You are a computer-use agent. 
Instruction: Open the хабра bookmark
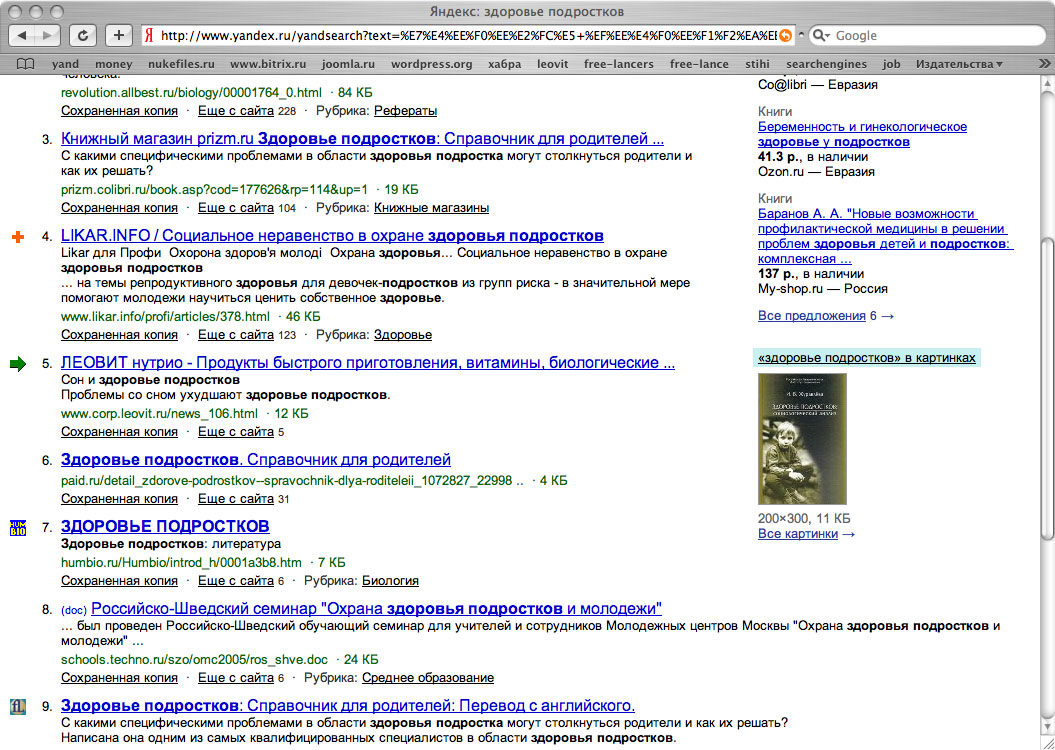click(x=505, y=64)
